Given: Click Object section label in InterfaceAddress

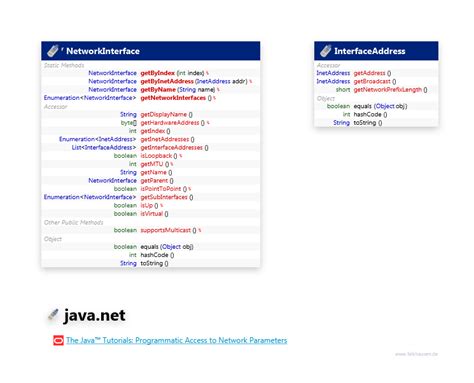Looking at the screenshot, I should [x=326, y=98].
